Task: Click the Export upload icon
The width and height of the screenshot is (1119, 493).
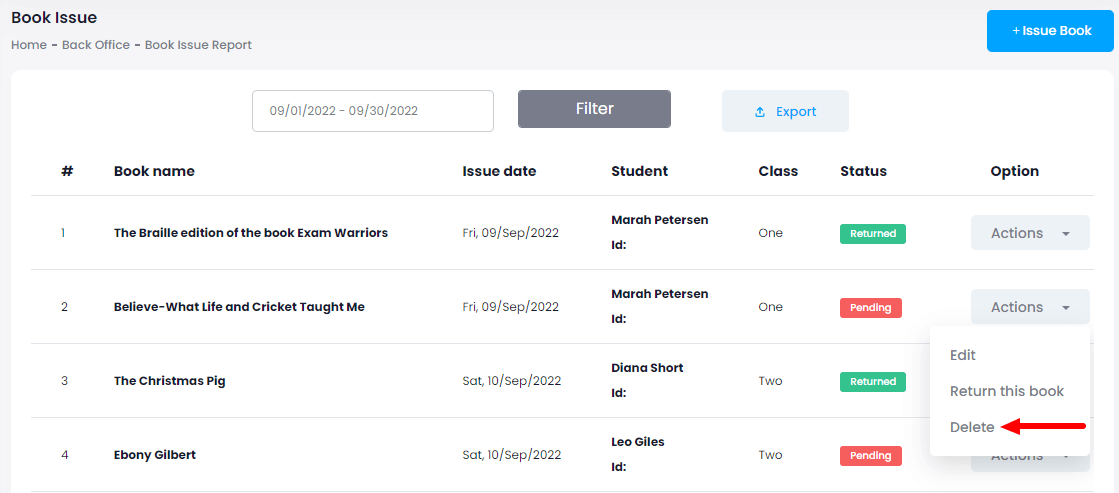Action: click(760, 112)
